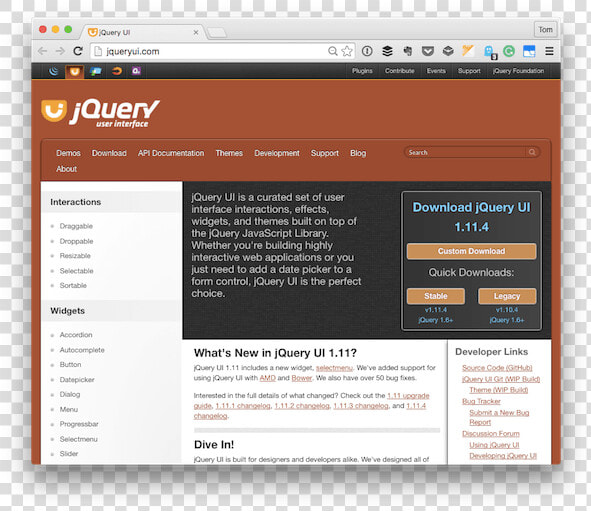591x511 pixels.
Task: Click the Pocket extension icon
Action: [428, 51]
